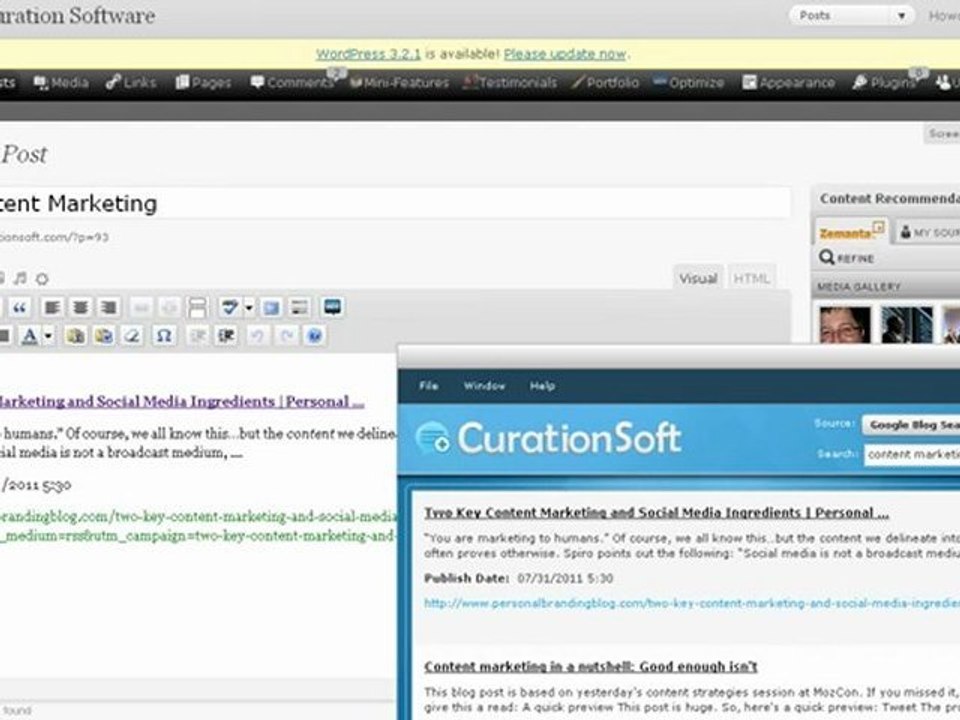
Task: Open the Comments admin menu
Action: click(293, 83)
